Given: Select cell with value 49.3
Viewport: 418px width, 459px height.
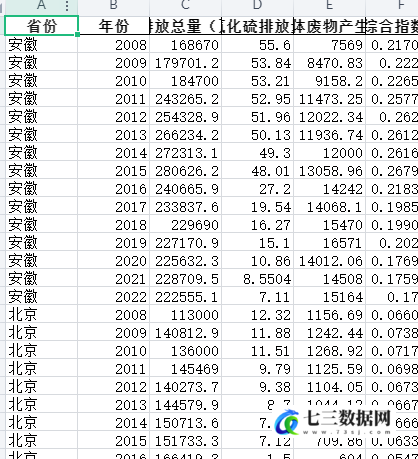Looking at the screenshot, I should coord(257,153).
